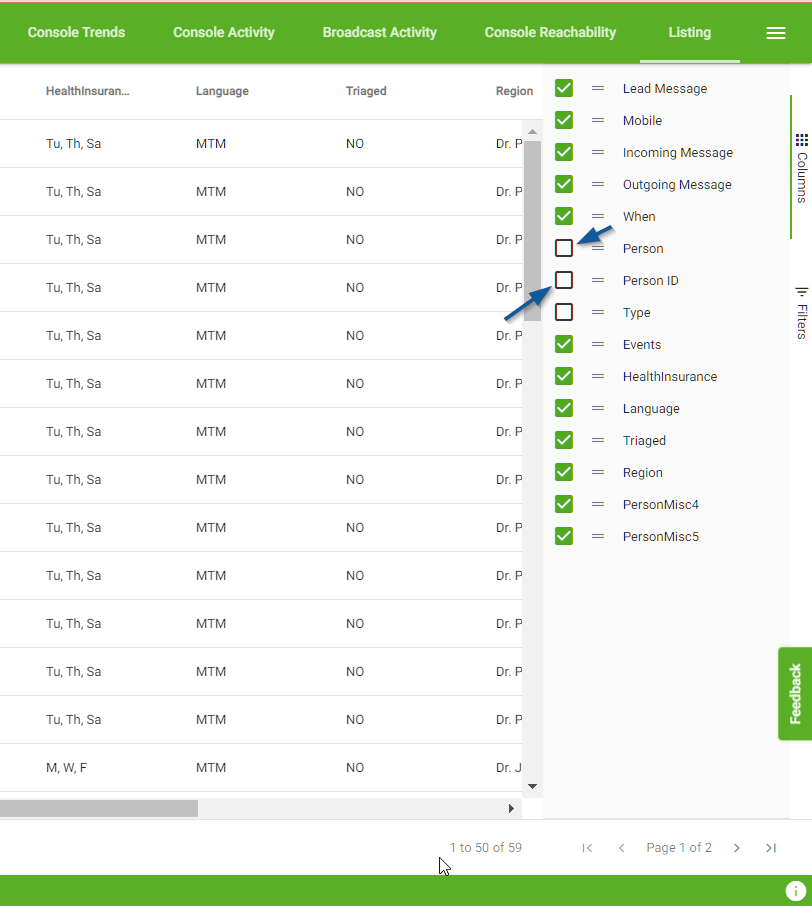Grab the HealthInsurance drag handle
Screen dimensions: 812x906
tap(598, 376)
